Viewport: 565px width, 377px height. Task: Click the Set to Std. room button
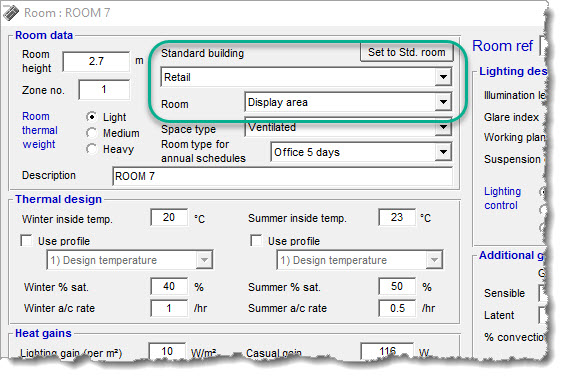coord(406,52)
